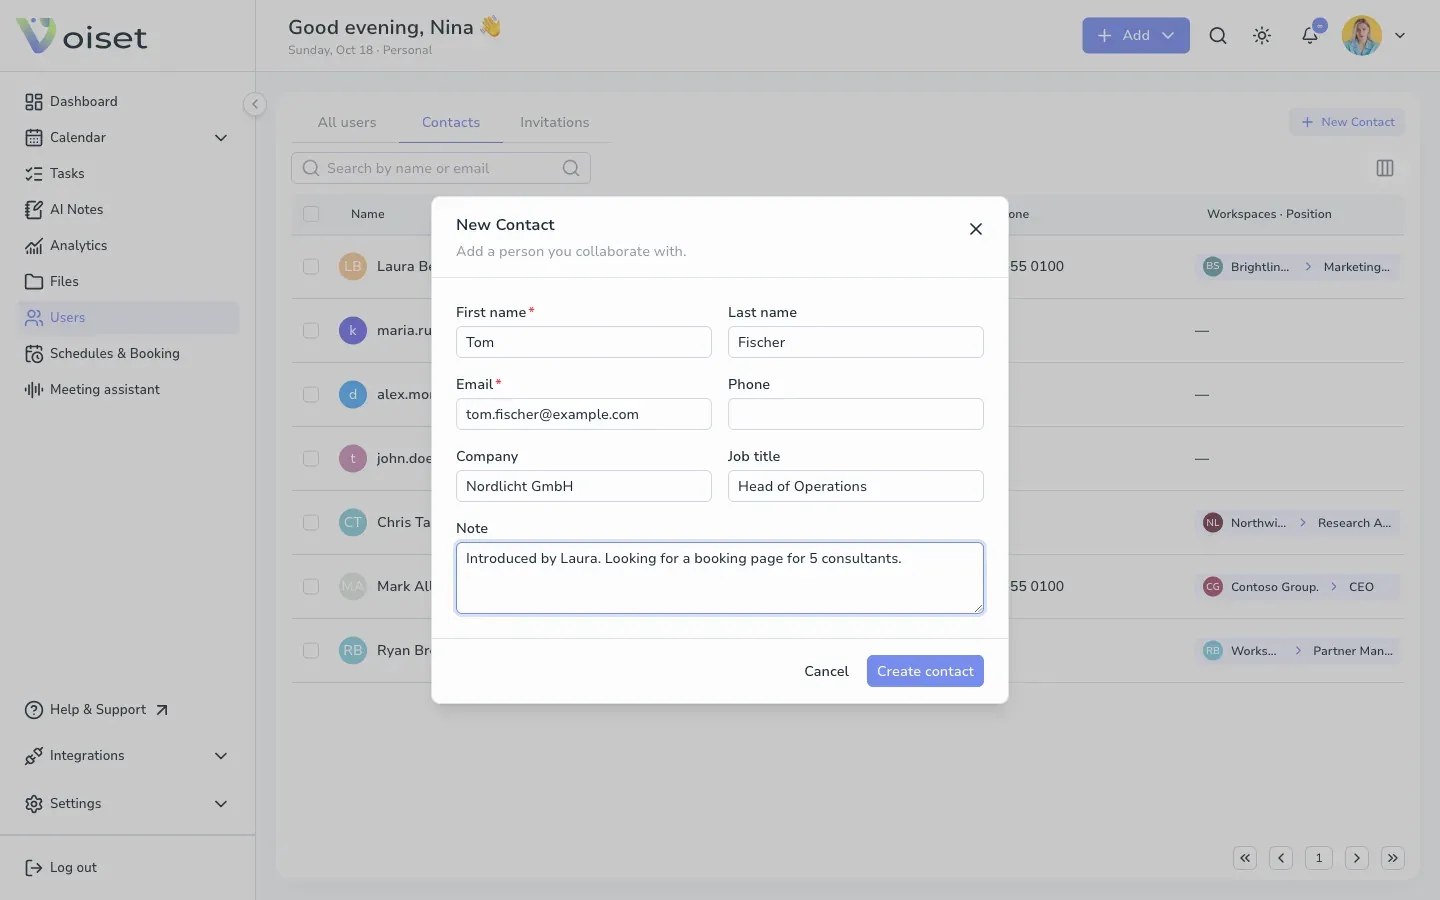1440x900 pixels.
Task: Go to the first page of results
Action: (1245, 858)
